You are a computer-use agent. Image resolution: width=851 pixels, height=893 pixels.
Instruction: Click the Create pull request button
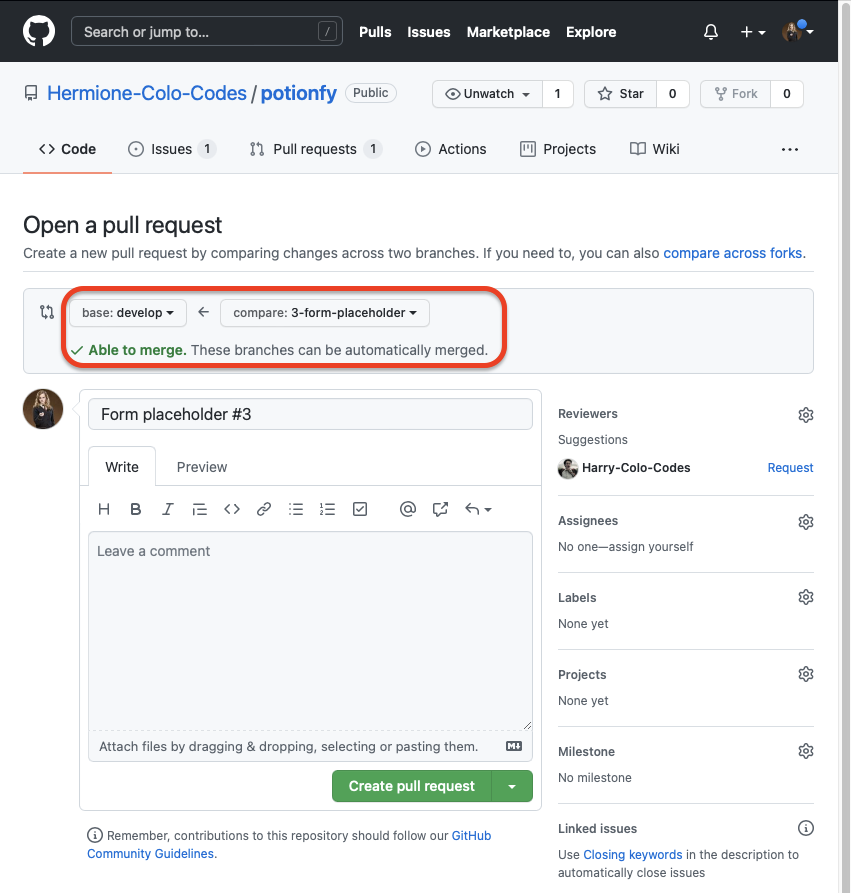tap(411, 786)
